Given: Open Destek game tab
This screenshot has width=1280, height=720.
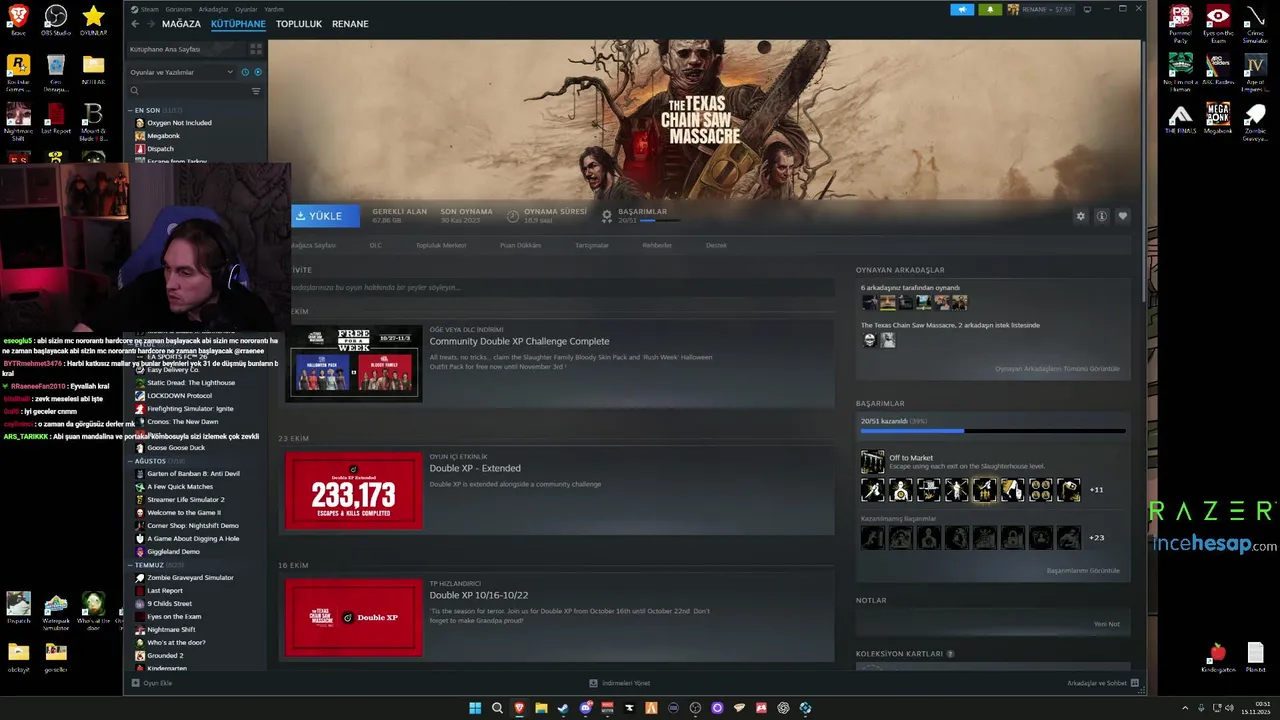Looking at the screenshot, I should (716, 245).
